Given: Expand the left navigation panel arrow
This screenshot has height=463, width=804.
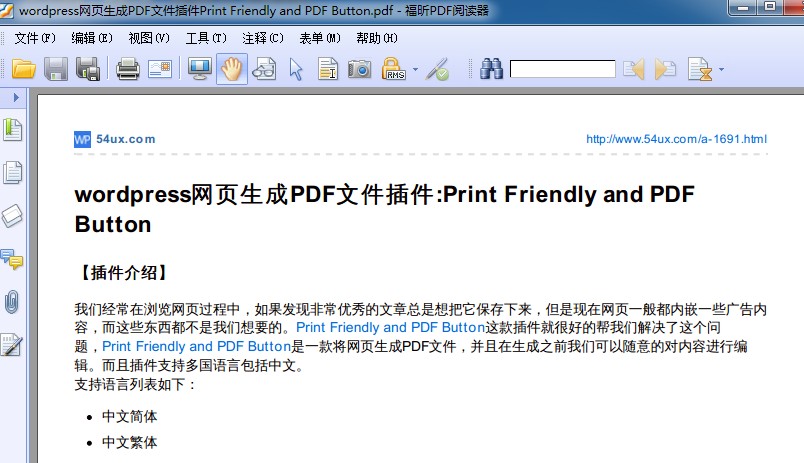Looking at the screenshot, I should [x=16, y=97].
